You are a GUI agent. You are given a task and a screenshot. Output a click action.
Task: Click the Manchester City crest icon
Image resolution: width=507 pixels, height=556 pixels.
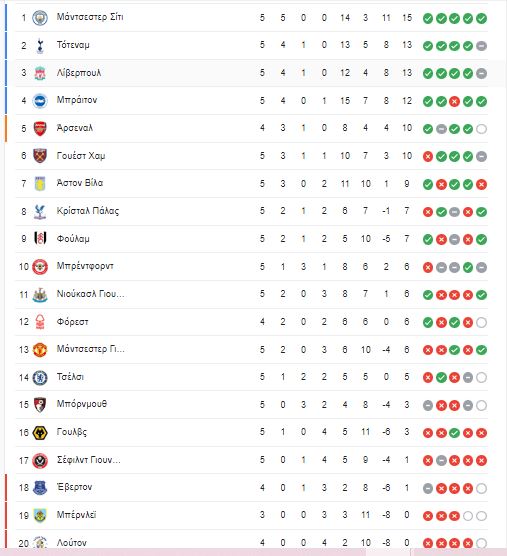click(x=40, y=18)
